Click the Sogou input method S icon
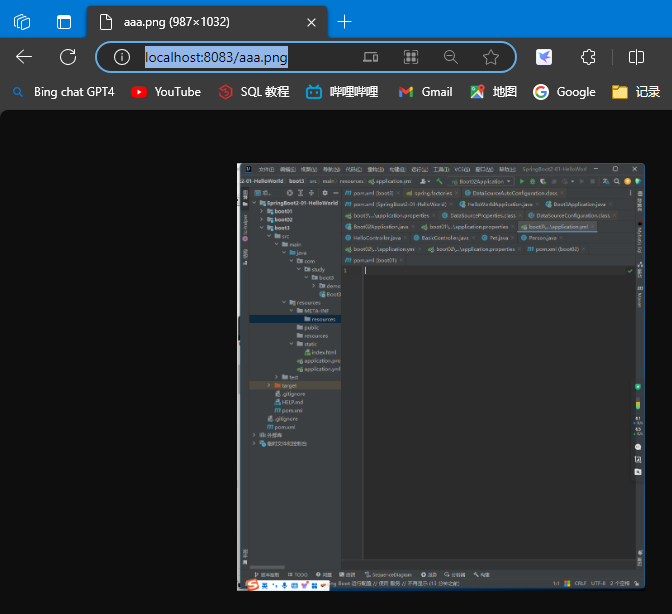The width and height of the screenshot is (672, 614). point(253,585)
